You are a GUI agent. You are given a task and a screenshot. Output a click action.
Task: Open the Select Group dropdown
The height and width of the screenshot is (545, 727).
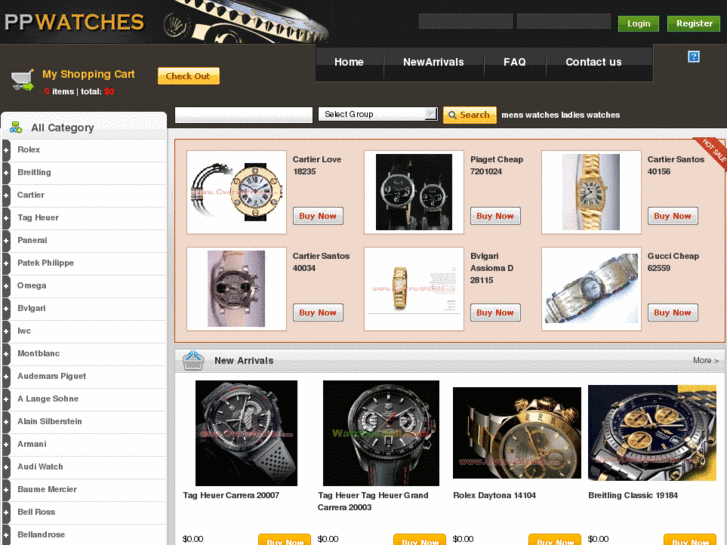[378, 114]
